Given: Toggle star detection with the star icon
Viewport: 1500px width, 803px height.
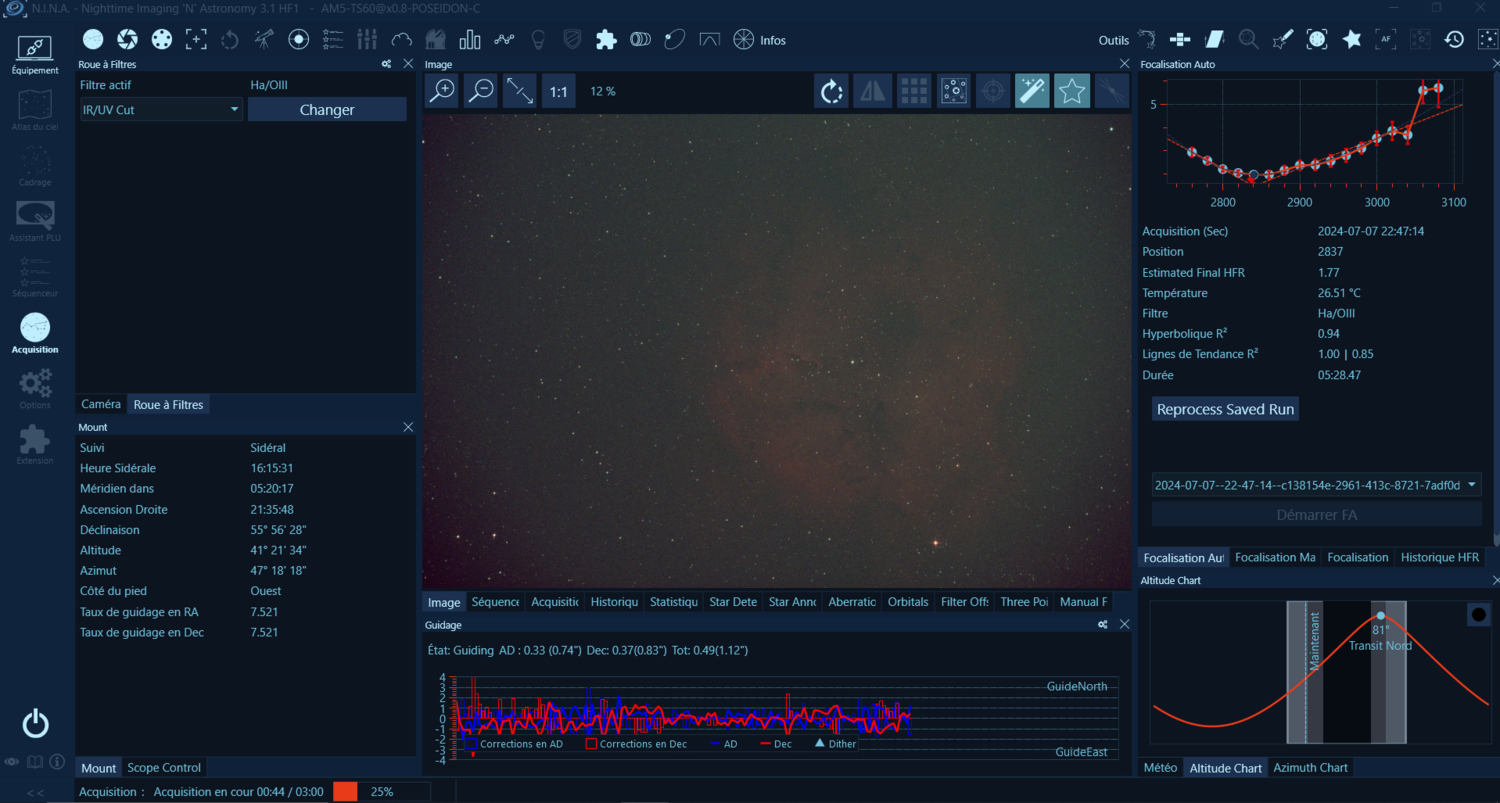Looking at the screenshot, I should coord(1072,90).
